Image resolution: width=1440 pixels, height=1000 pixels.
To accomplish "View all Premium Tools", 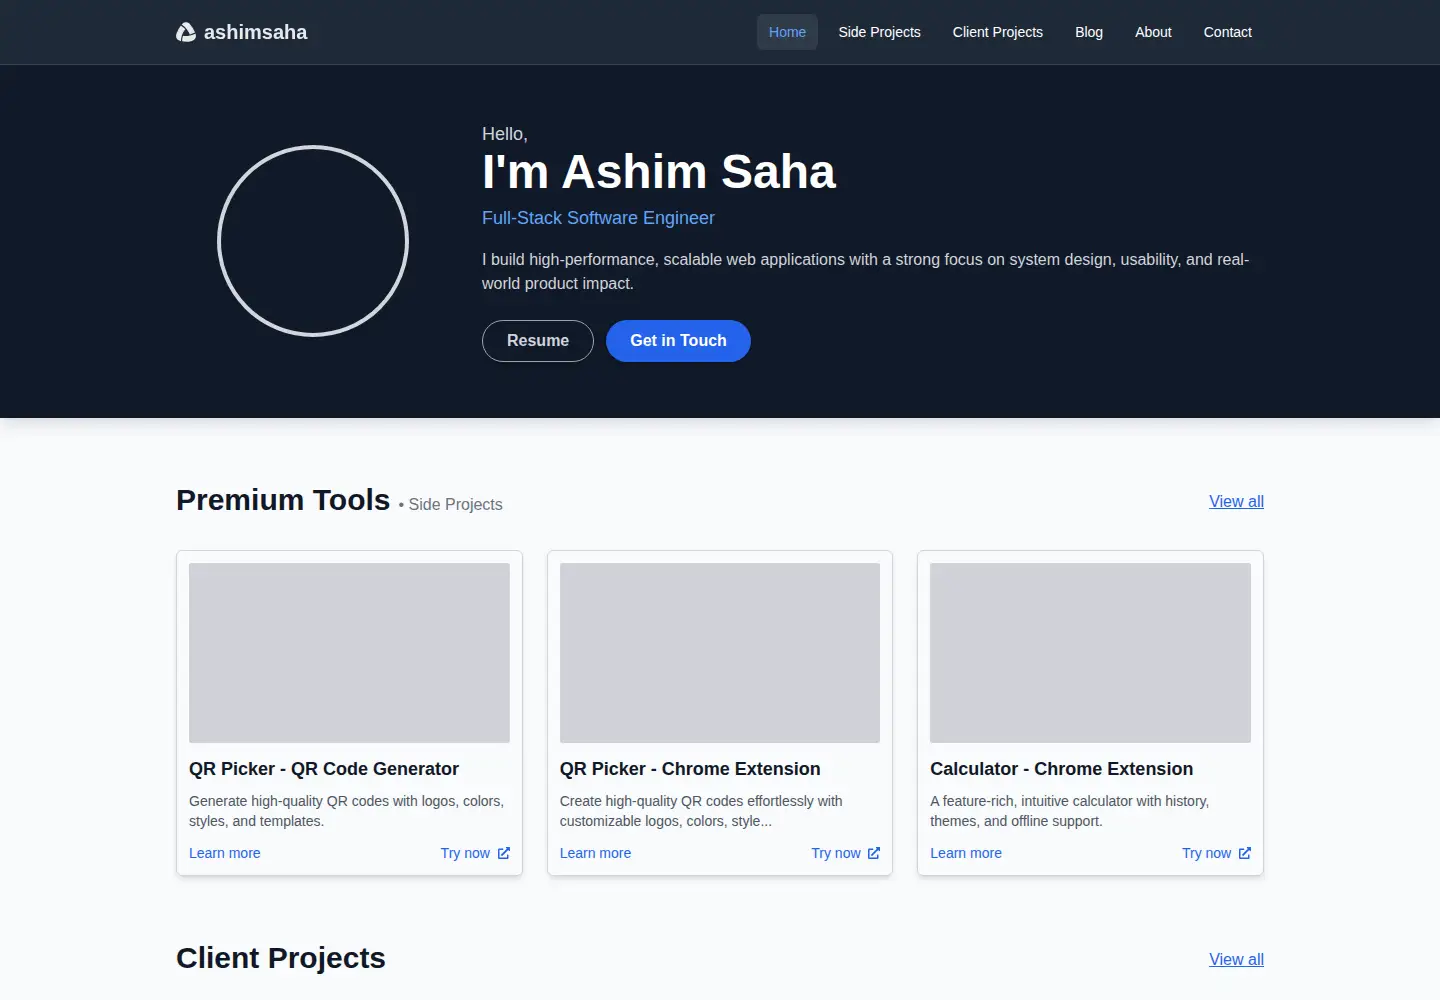I will point(1236,501).
